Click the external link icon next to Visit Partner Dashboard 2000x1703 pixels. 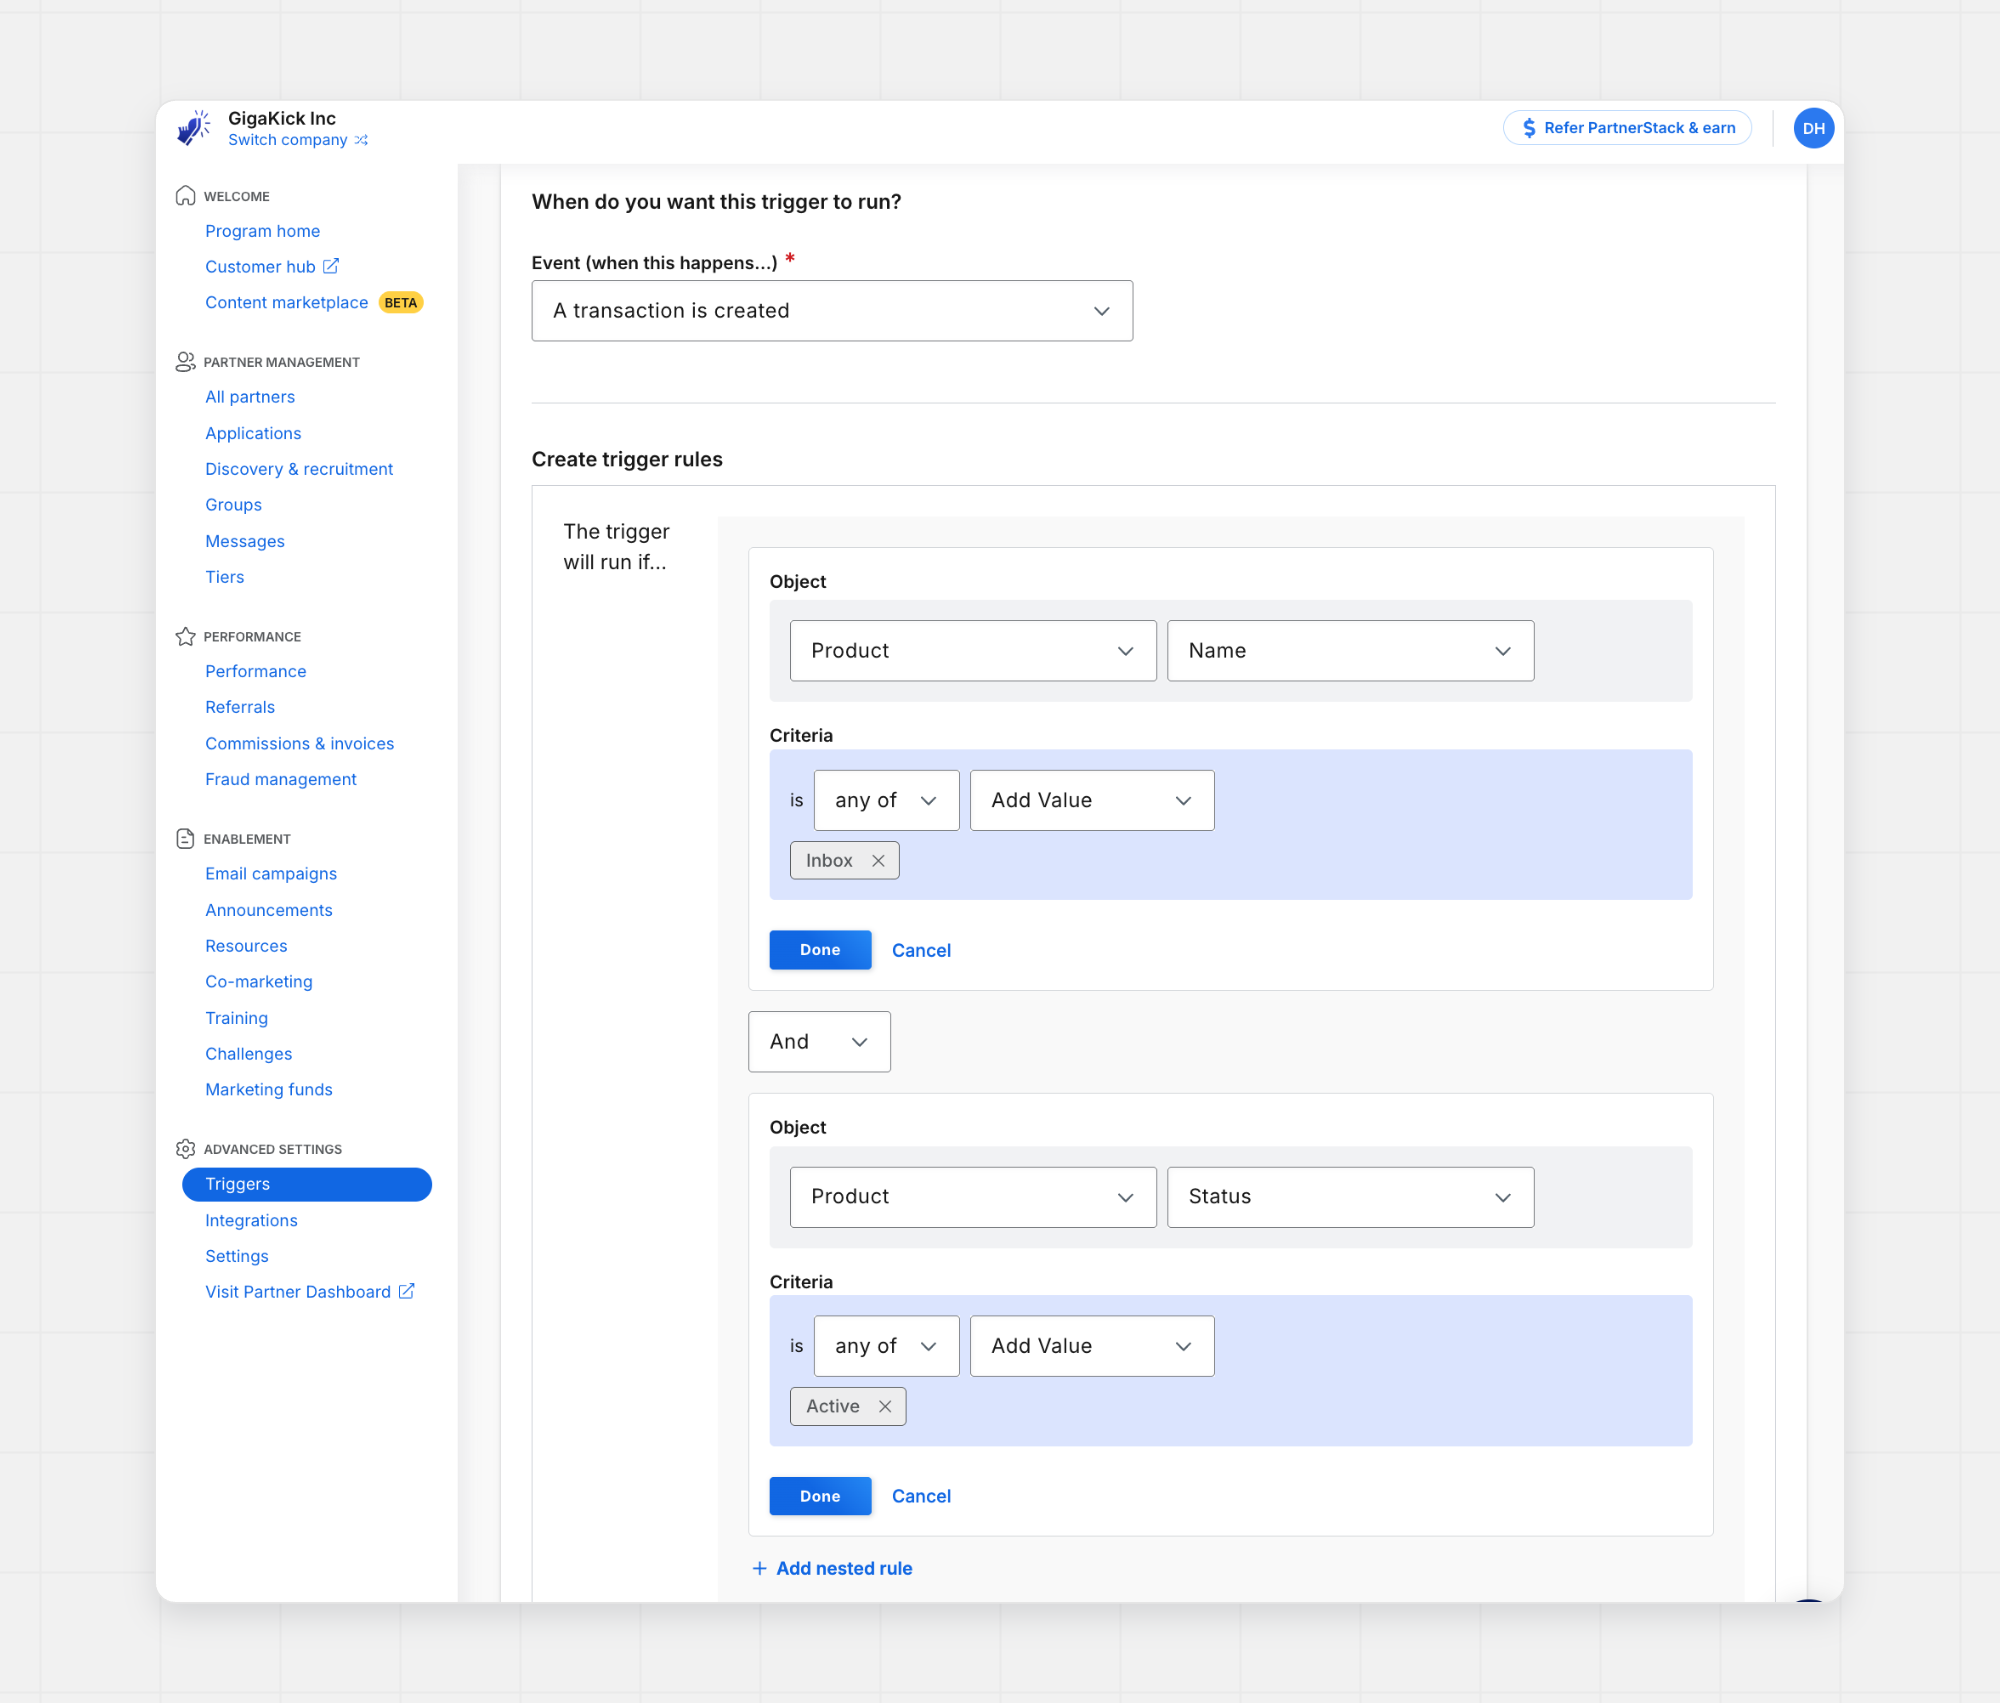[x=407, y=1291]
